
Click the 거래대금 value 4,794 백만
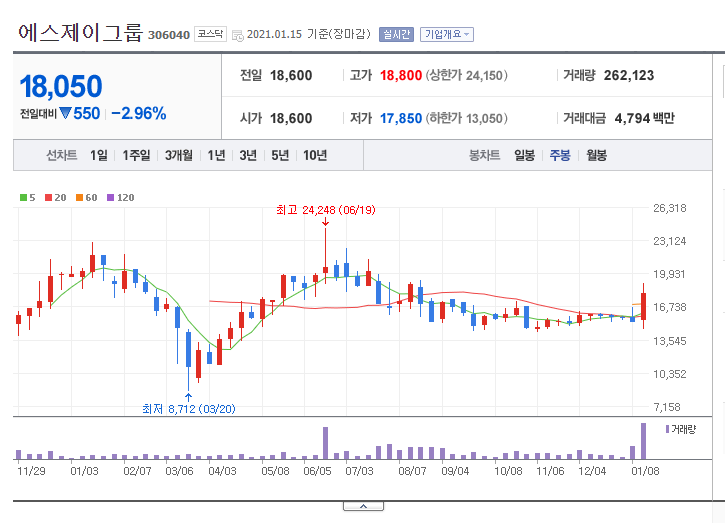645,118
